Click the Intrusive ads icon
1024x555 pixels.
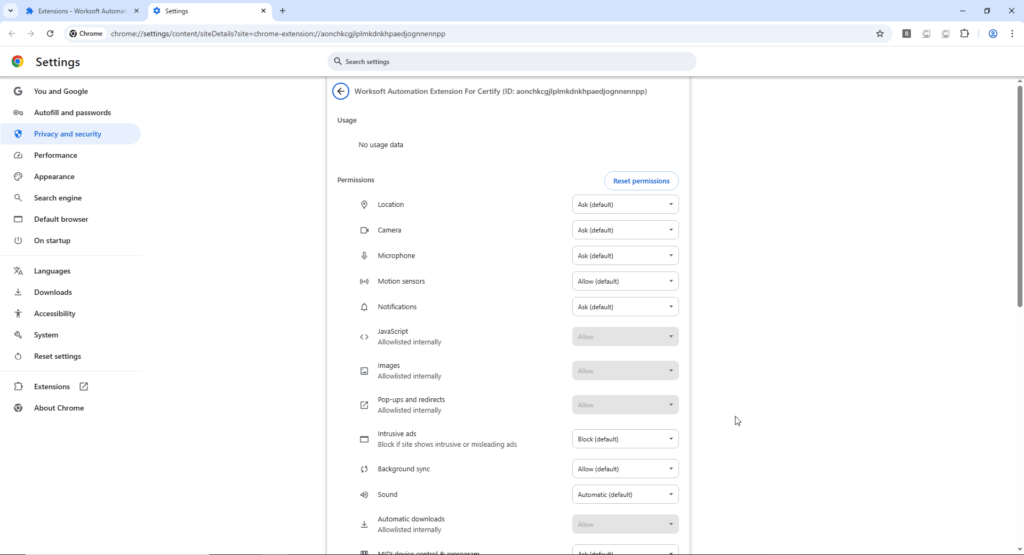coord(364,439)
